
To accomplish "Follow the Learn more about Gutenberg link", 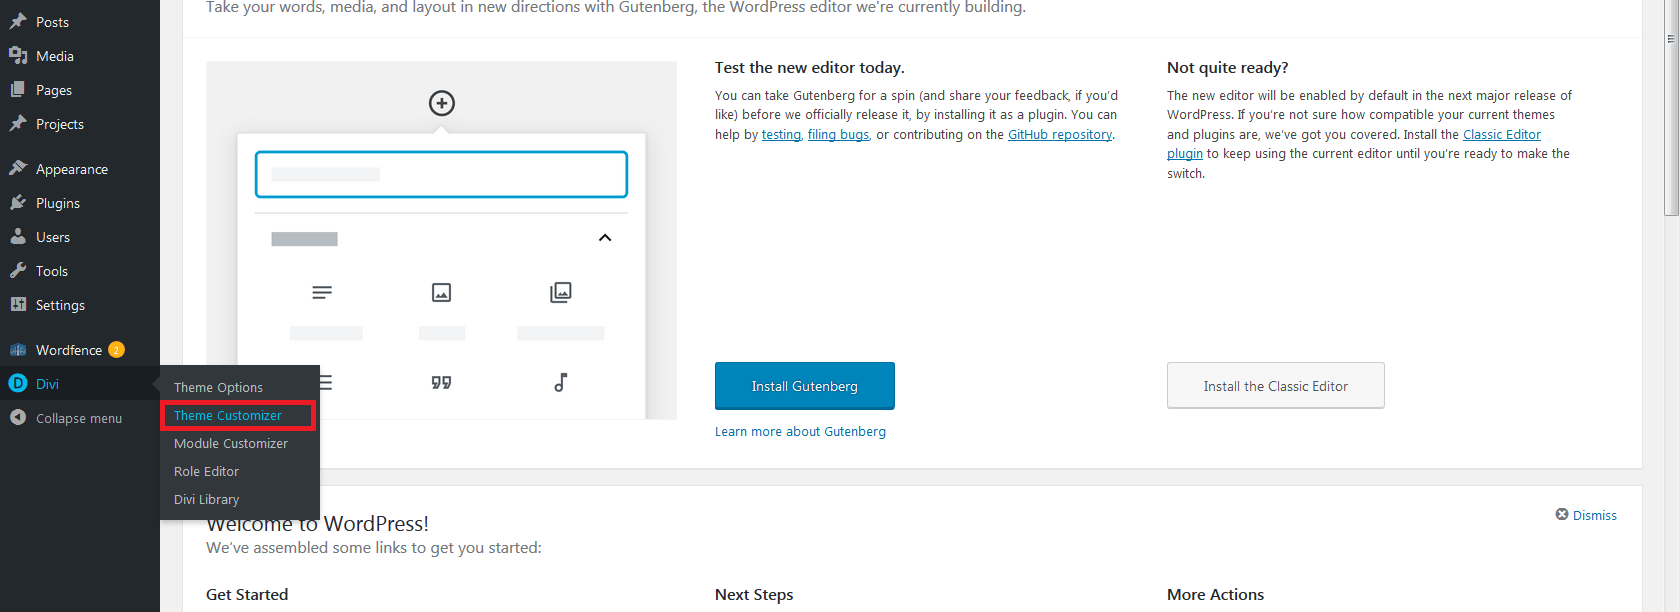I will 800,432.
